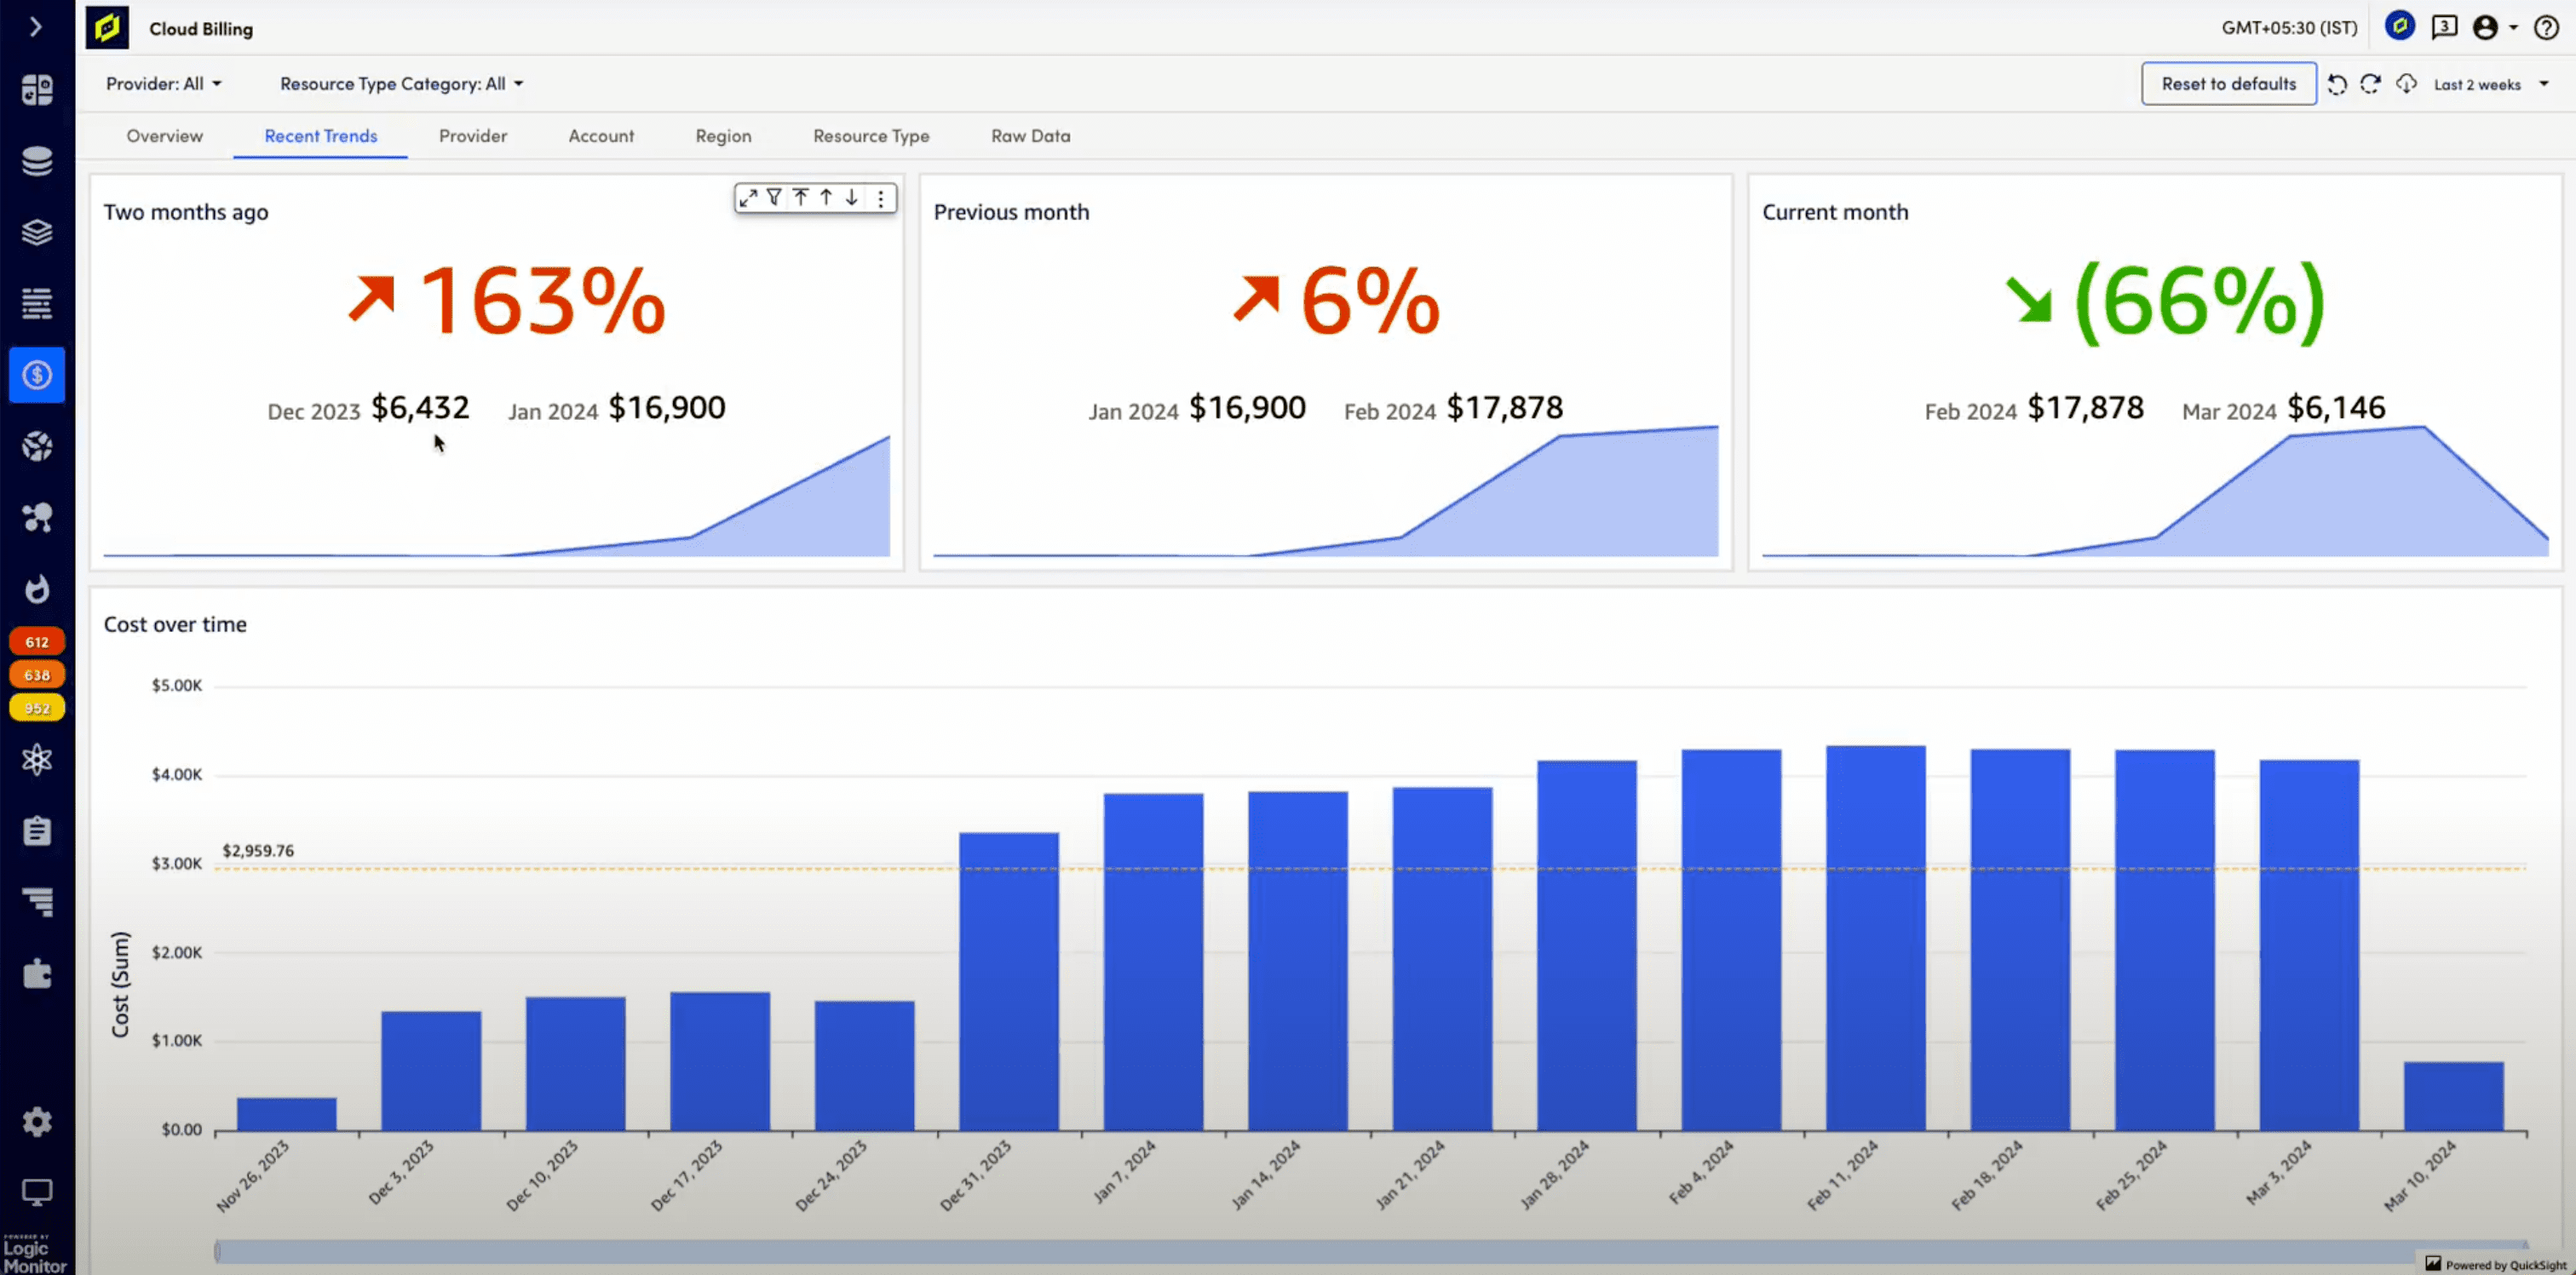Open the layers sidebar icon
Image resolution: width=2576 pixels, height=1275 pixels.
[37, 232]
